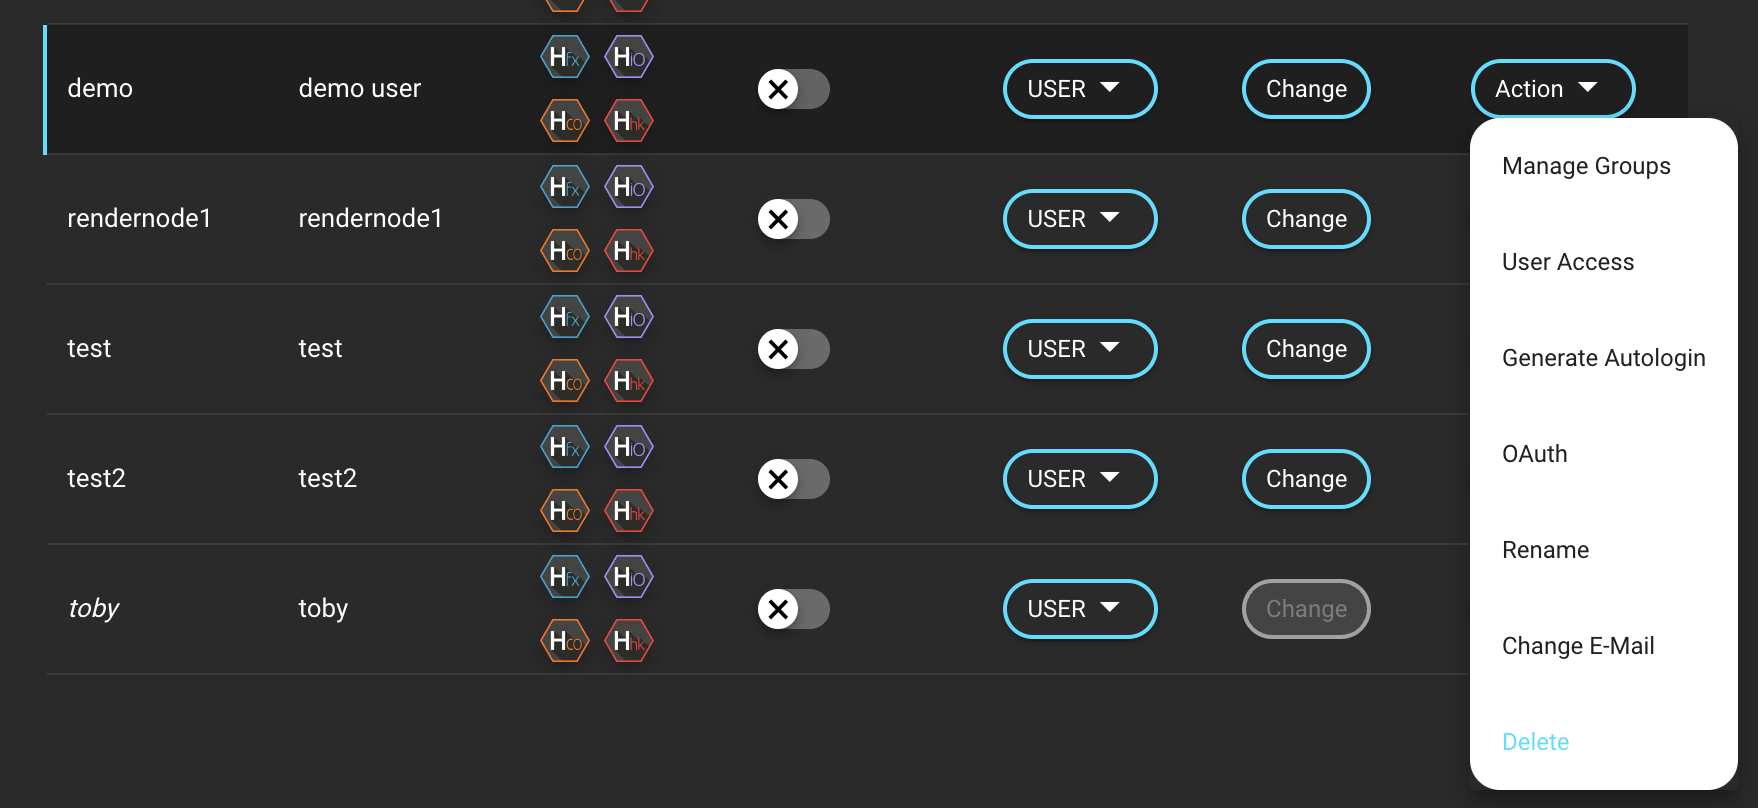Choose Generate Autologin in the menu
1758x808 pixels.
coord(1603,358)
